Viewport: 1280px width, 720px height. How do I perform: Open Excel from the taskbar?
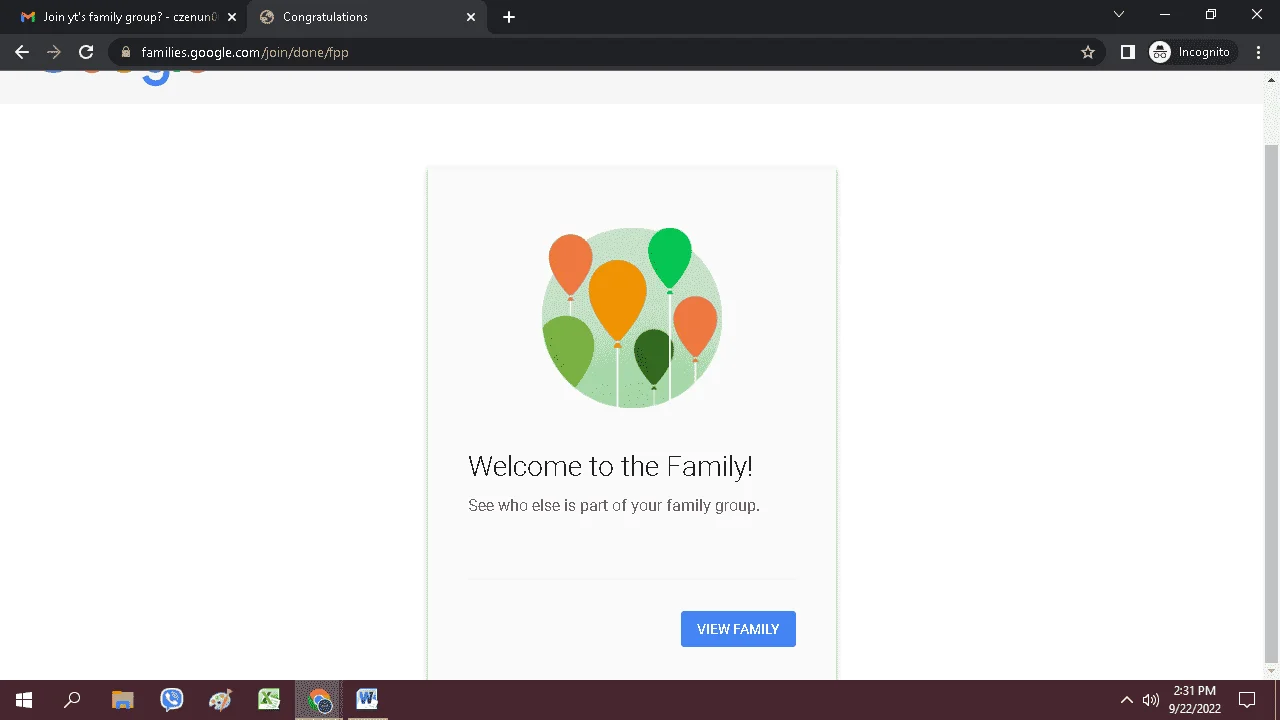(x=269, y=700)
